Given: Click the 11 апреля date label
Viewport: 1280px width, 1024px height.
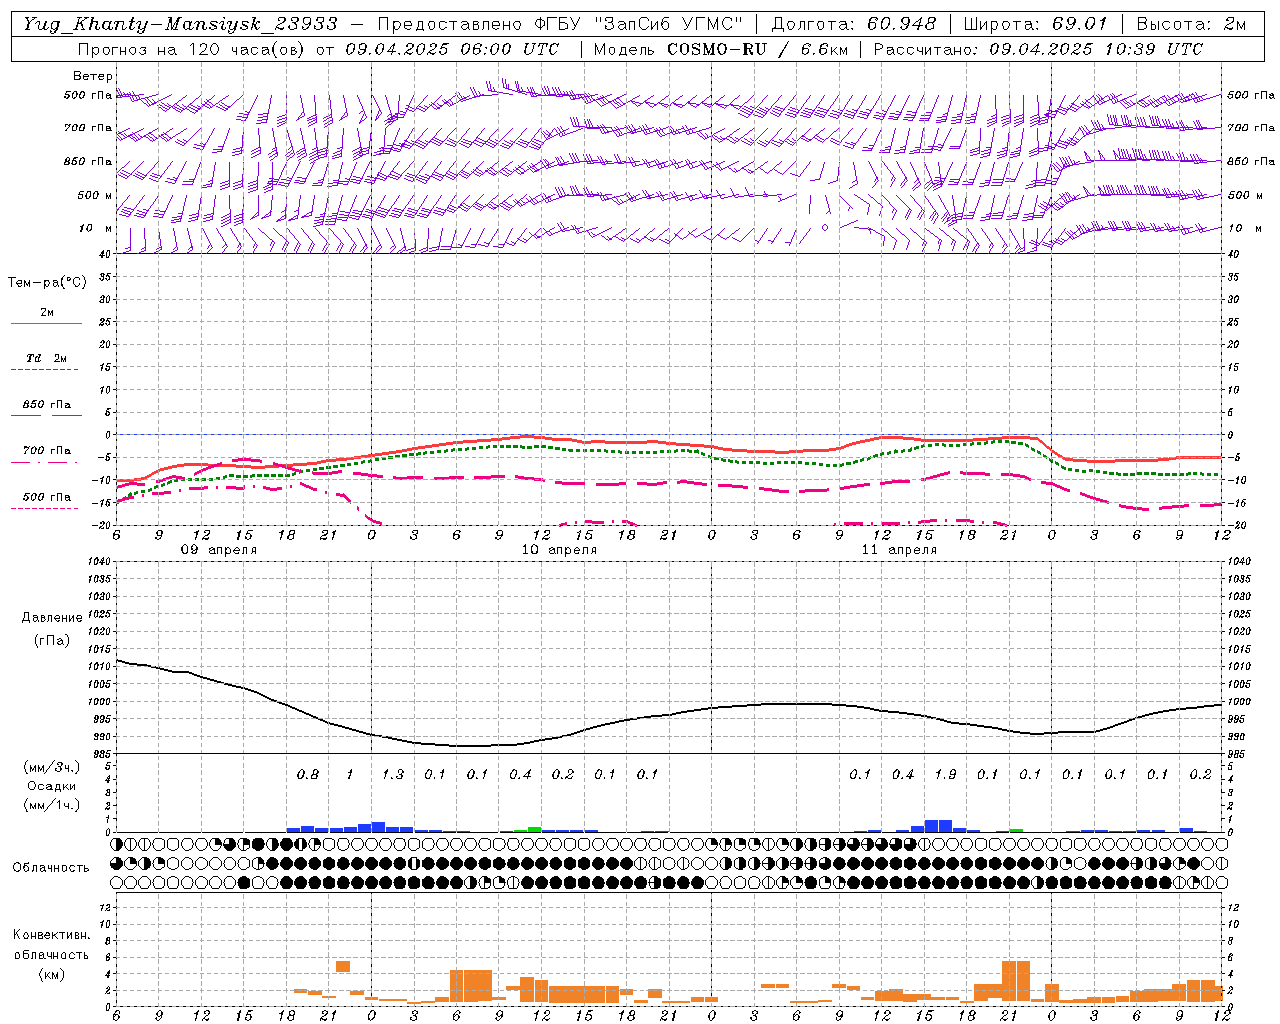Looking at the screenshot, I should 899,550.
